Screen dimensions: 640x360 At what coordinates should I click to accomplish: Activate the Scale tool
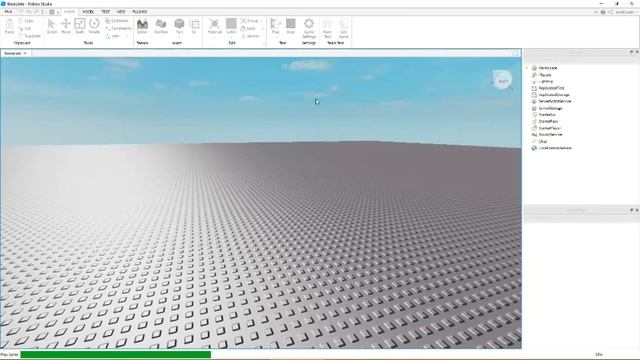pyautogui.click(x=80, y=26)
